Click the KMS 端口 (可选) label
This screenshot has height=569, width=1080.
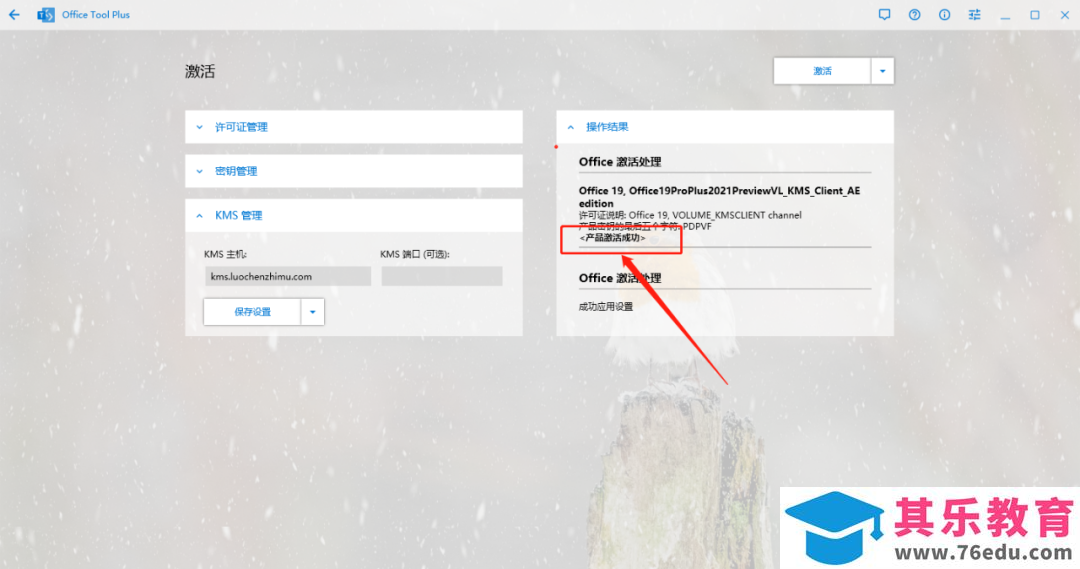pos(415,254)
